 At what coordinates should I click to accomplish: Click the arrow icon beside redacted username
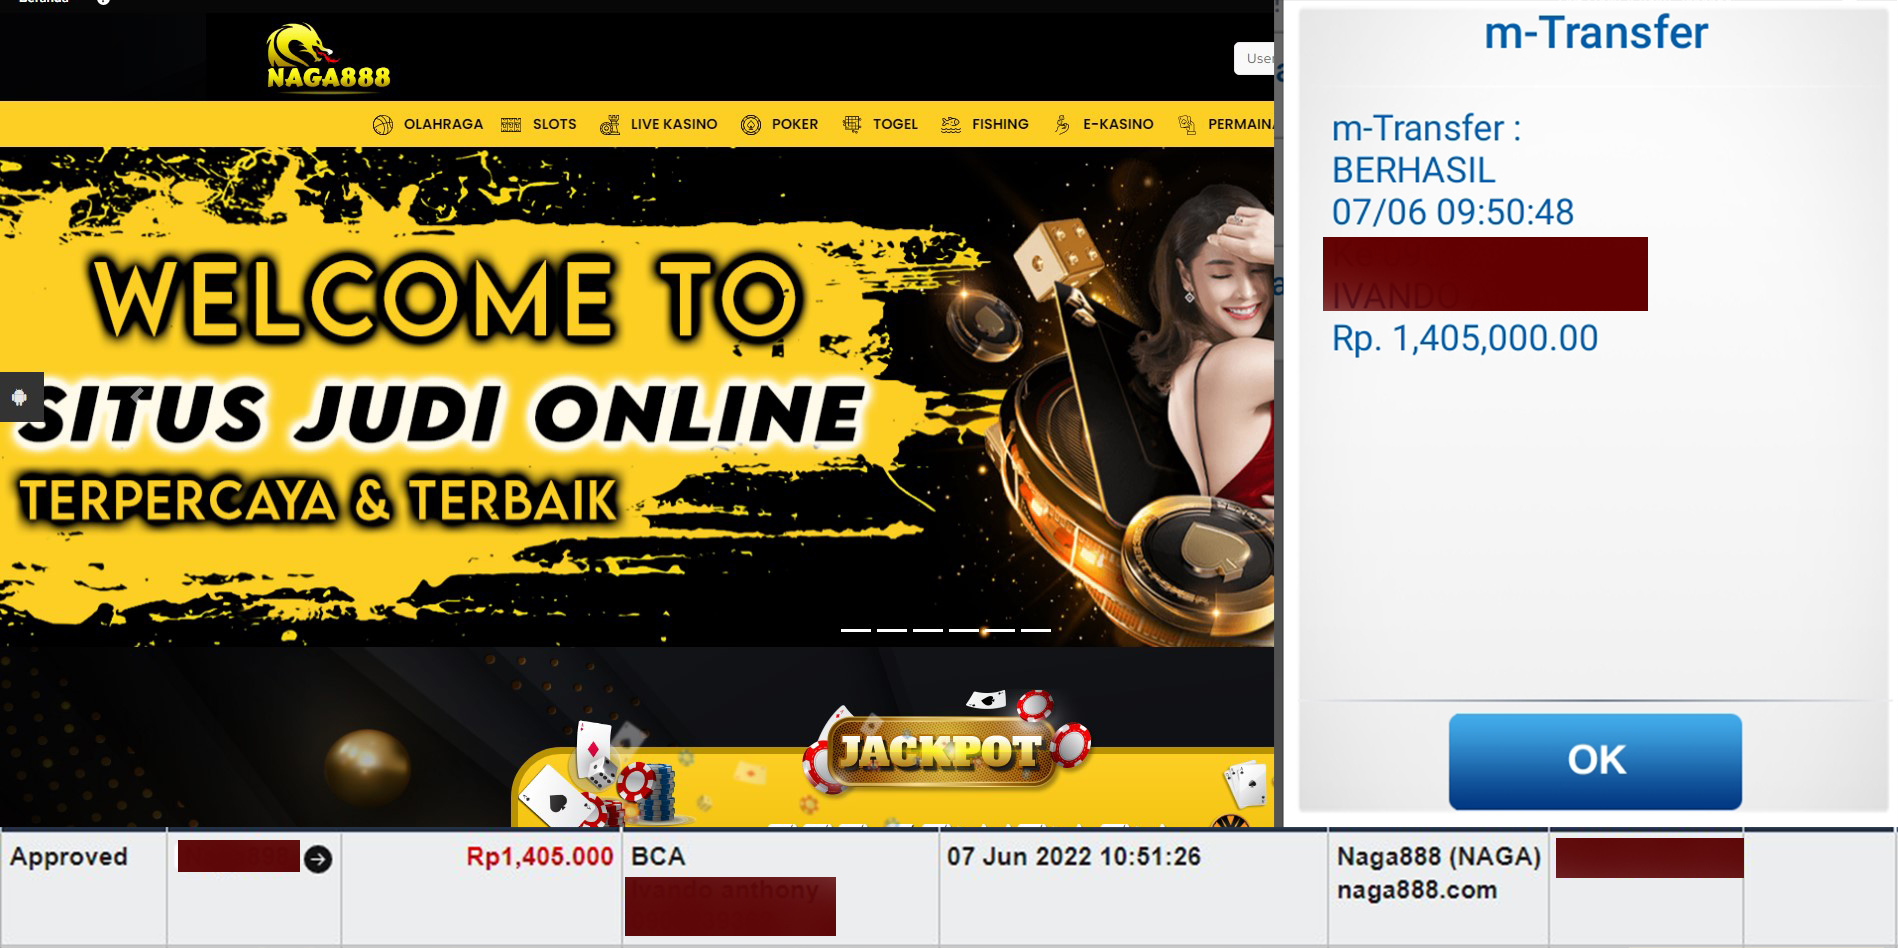click(318, 859)
